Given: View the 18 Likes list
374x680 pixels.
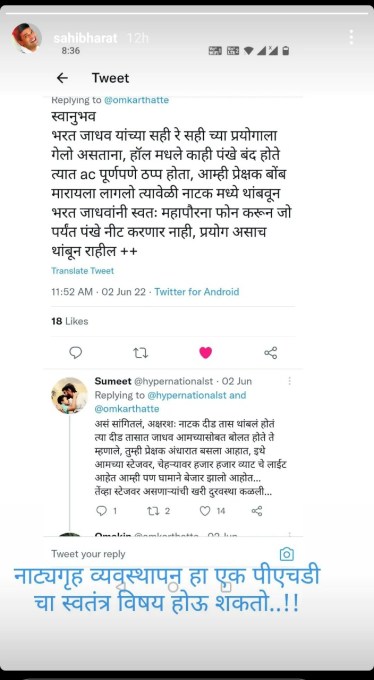Looking at the screenshot, I should pos(69,321).
